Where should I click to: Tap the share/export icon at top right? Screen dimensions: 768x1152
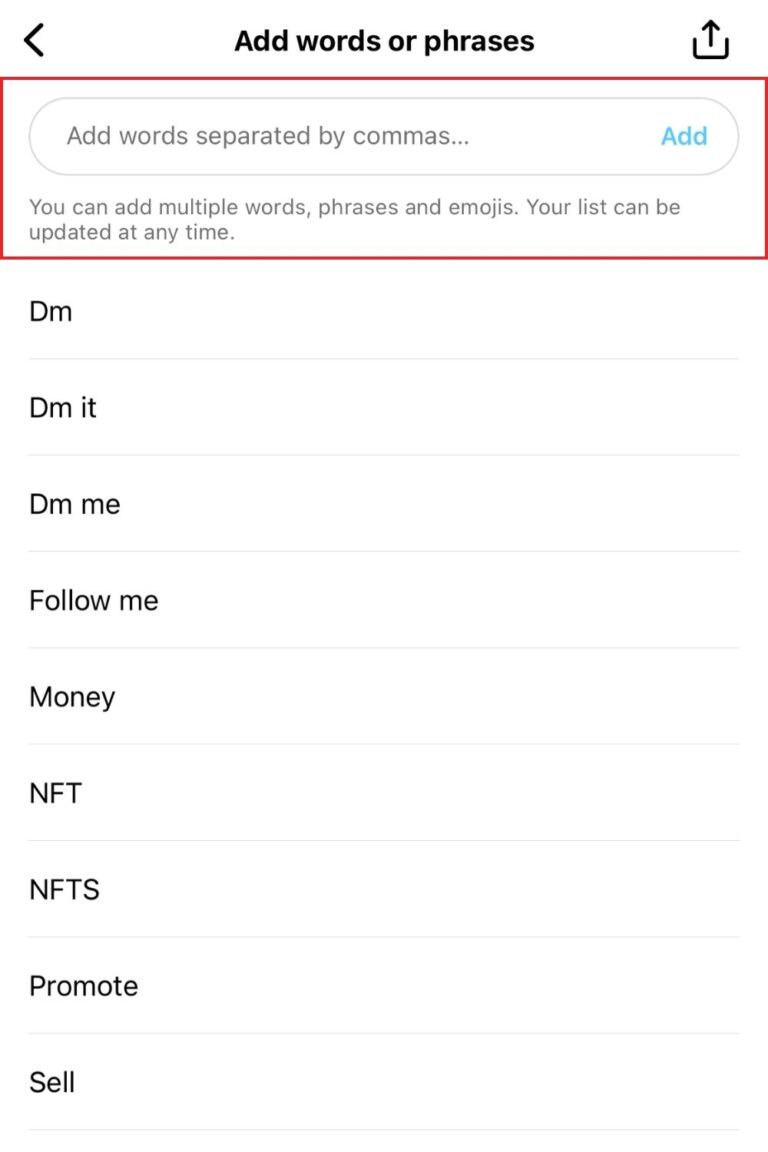pyautogui.click(x=710, y=40)
